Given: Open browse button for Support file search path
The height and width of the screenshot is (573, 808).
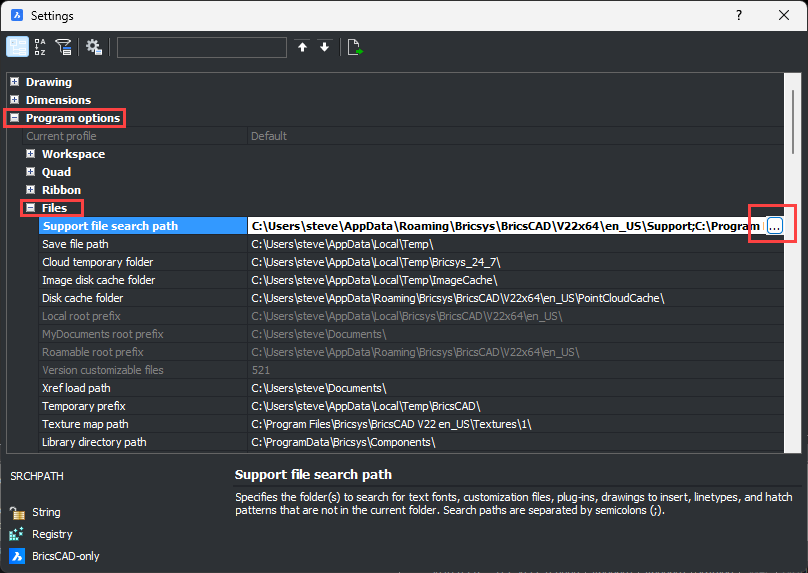Looking at the screenshot, I should [774, 227].
